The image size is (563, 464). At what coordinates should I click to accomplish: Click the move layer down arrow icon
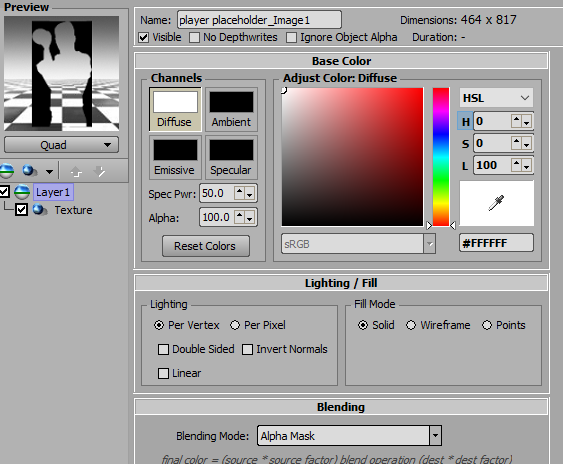coord(99,171)
